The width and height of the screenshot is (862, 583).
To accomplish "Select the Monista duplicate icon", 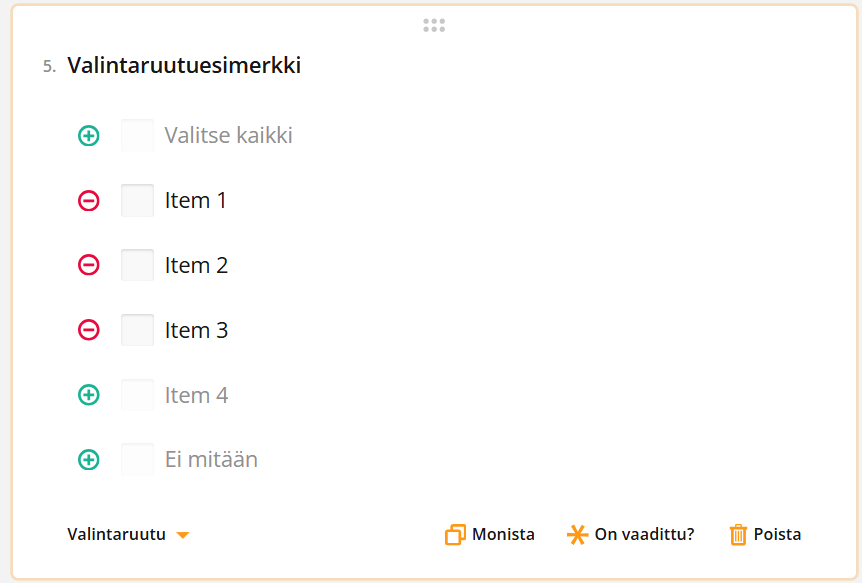I will pyautogui.click(x=455, y=534).
